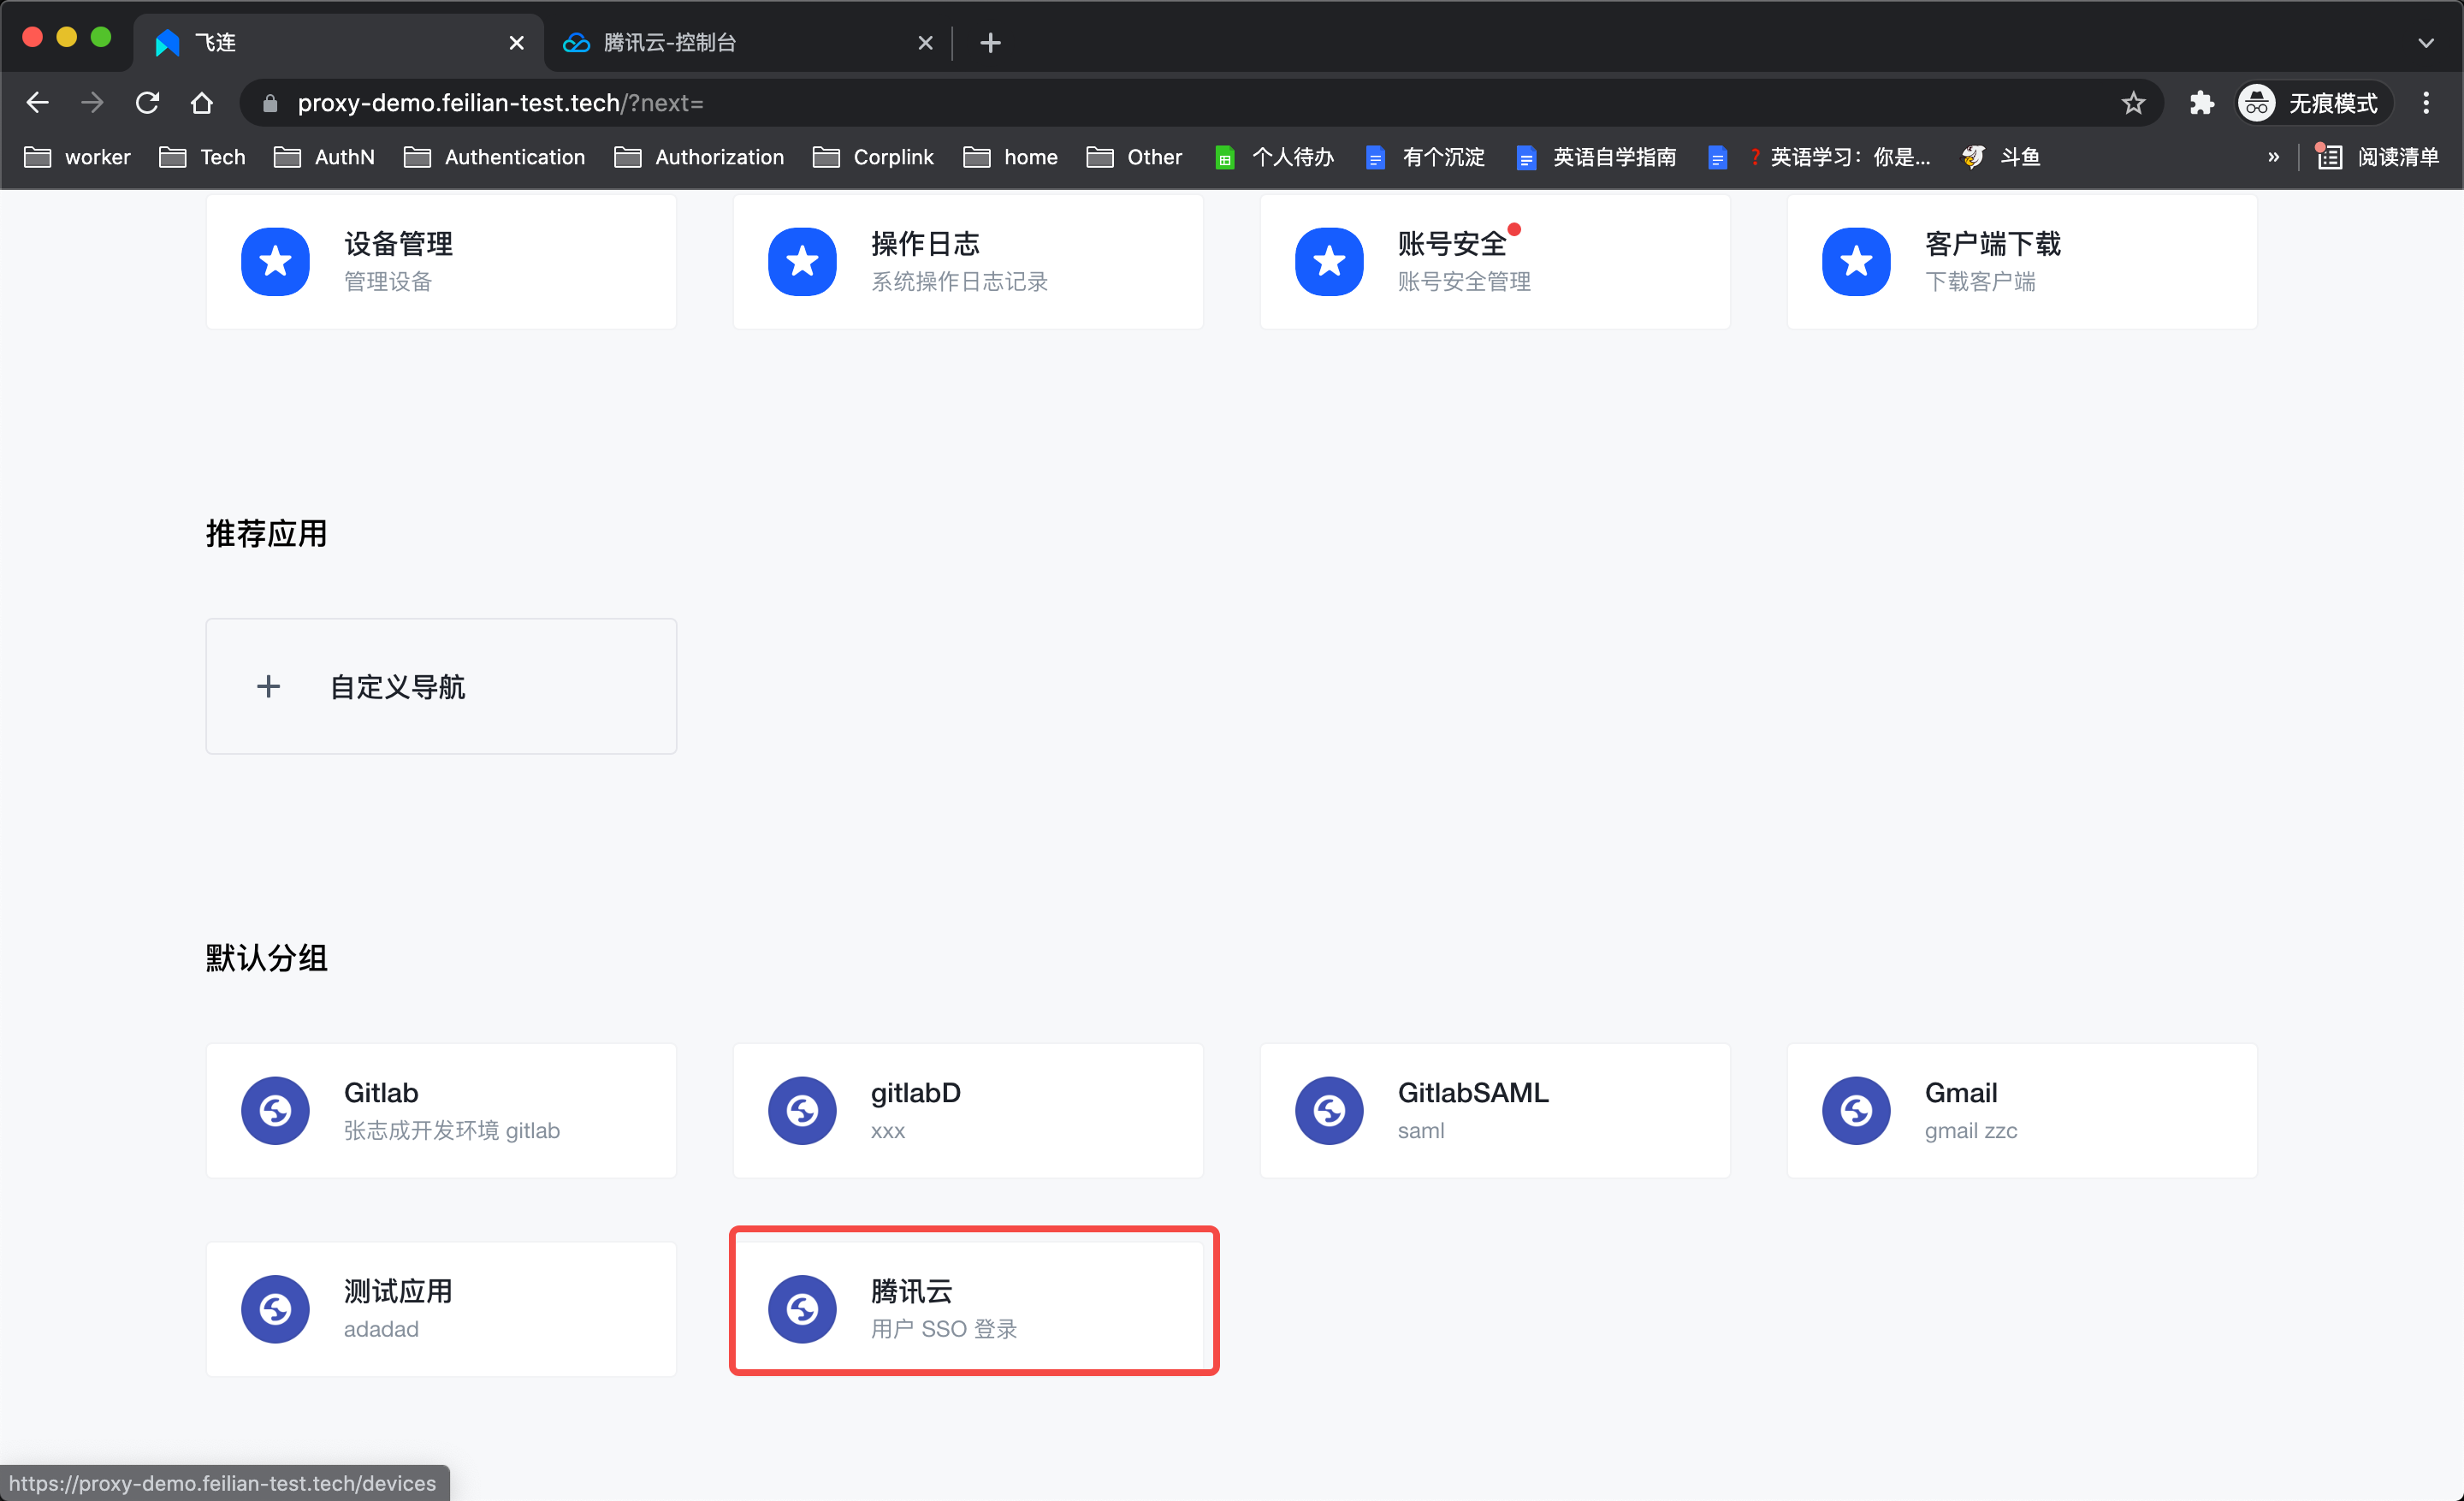Click the 测试应用 application icon
This screenshot has height=1501, width=2464.
point(276,1306)
